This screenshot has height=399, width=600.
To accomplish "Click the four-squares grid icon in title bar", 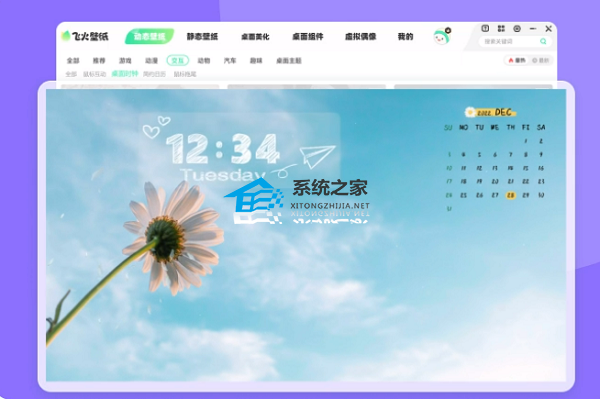I will point(501,28).
